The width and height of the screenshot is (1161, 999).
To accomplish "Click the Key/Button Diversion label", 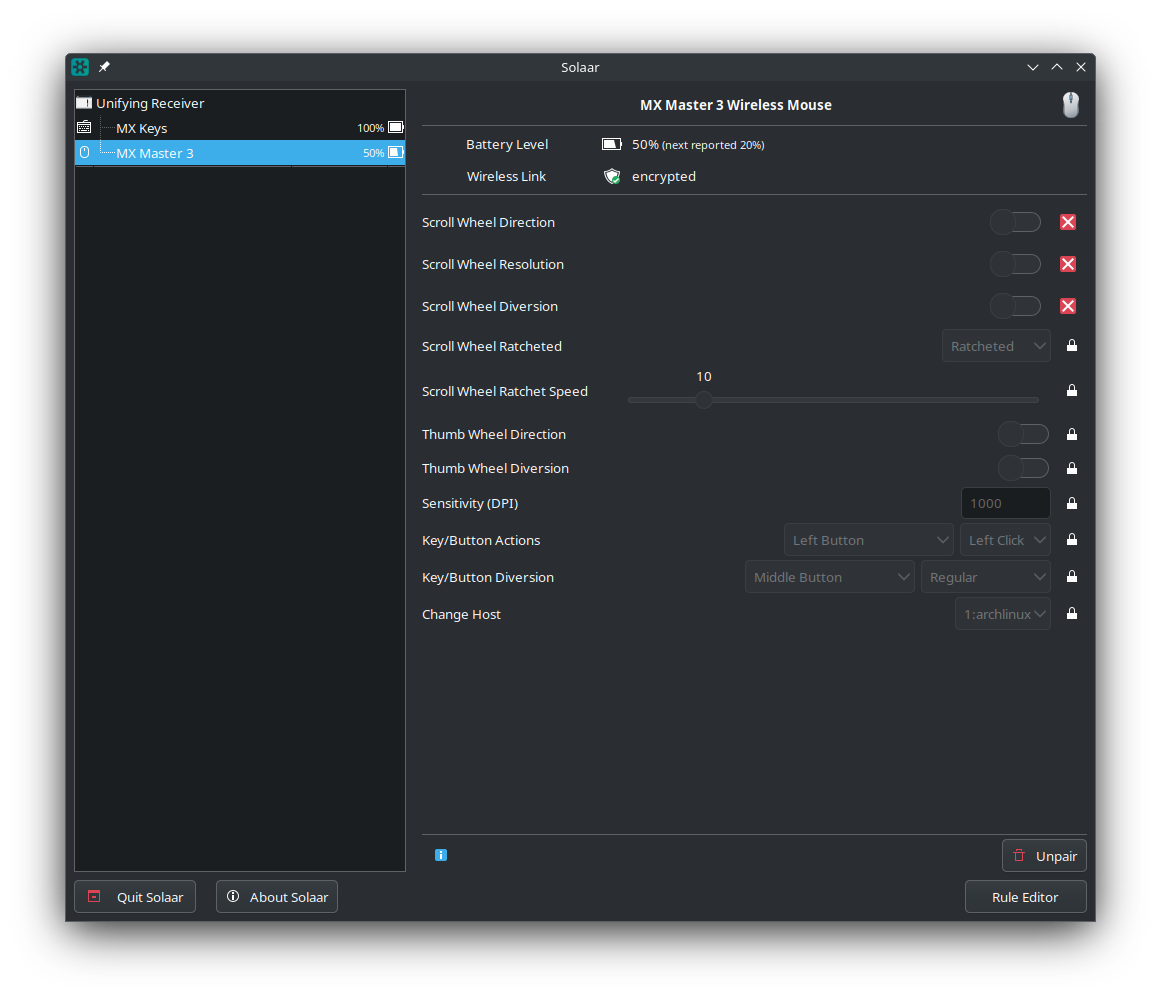I will (488, 578).
